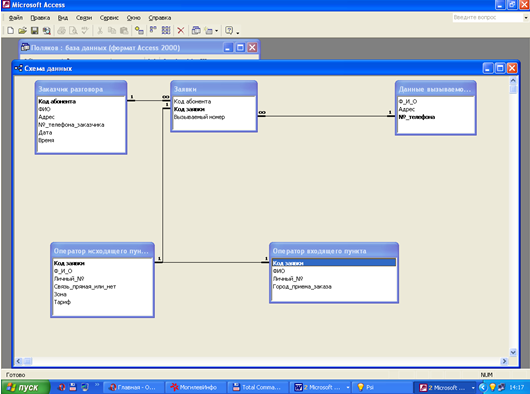This screenshot has height=394, width=530.
Task: Click the Show Table toolbar icon
Action: pyautogui.click(x=139, y=31)
